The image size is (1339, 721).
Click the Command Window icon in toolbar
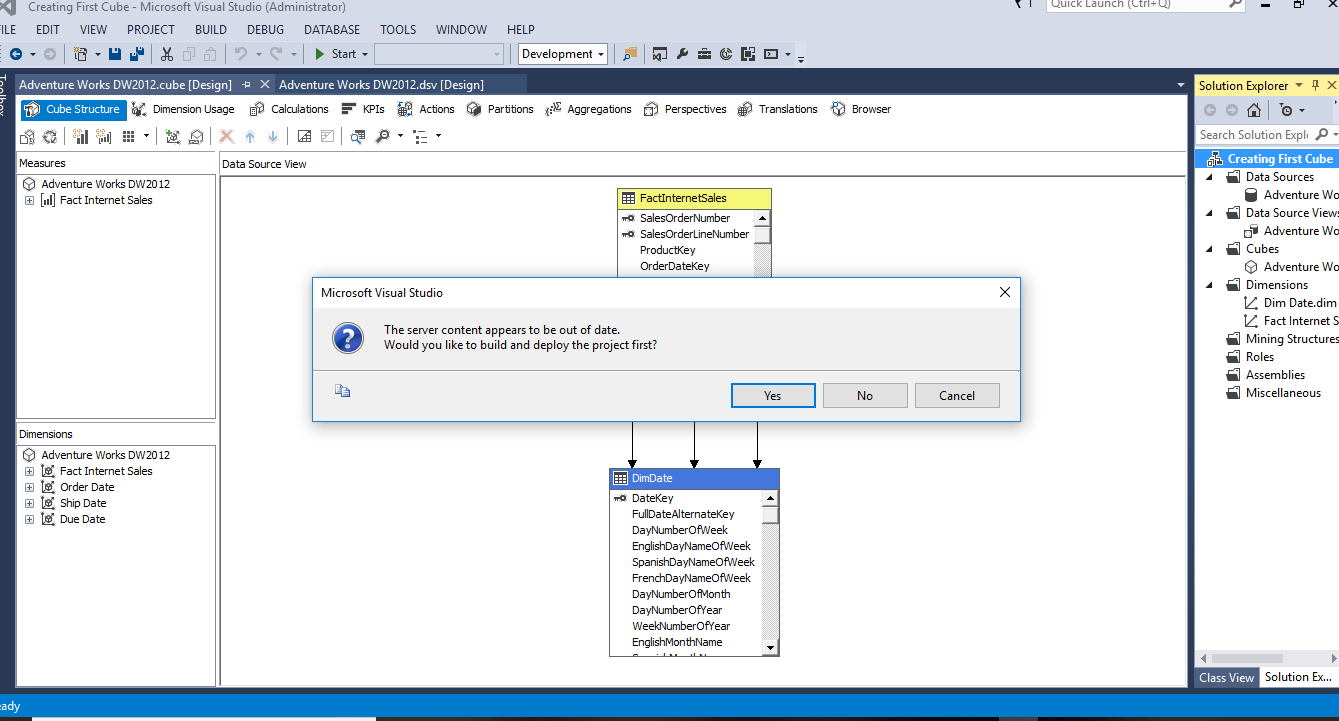pos(771,54)
